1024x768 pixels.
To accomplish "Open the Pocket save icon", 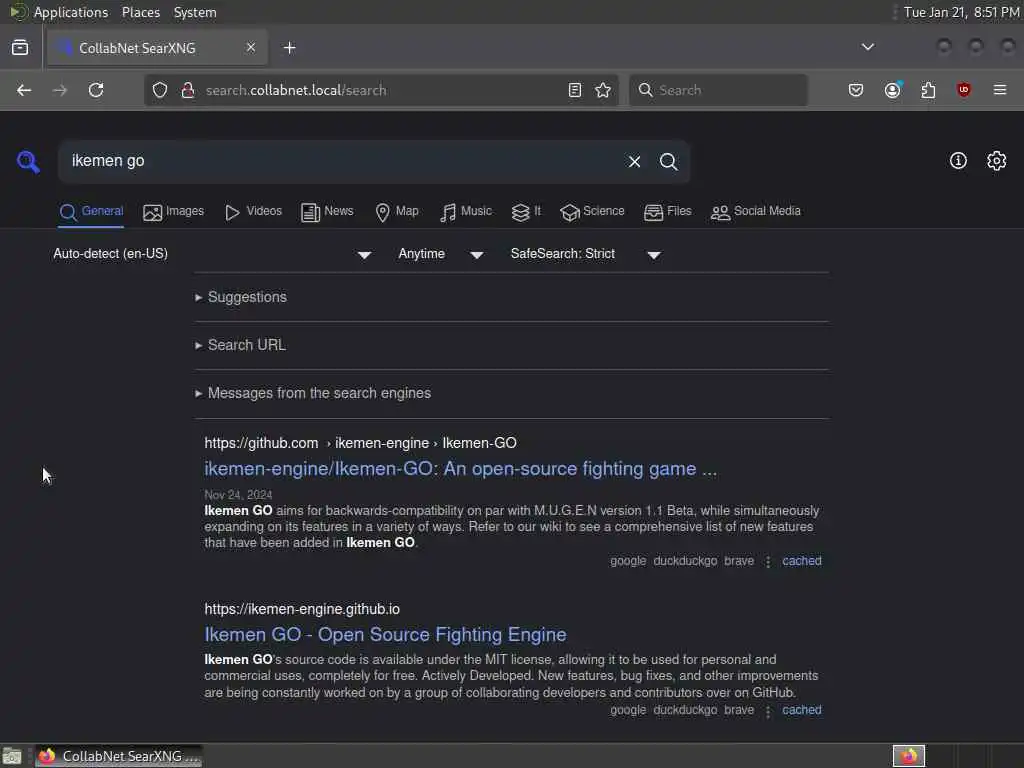I will [856, 90].
